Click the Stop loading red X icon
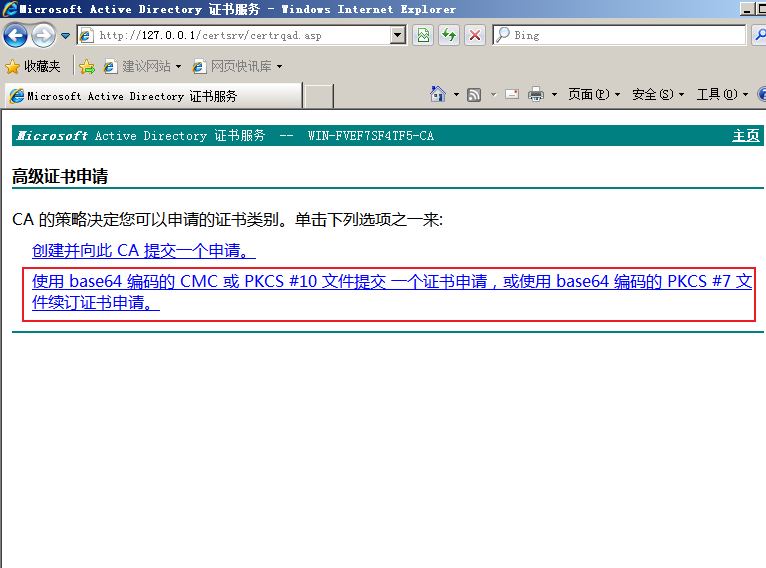 (474, 35)
